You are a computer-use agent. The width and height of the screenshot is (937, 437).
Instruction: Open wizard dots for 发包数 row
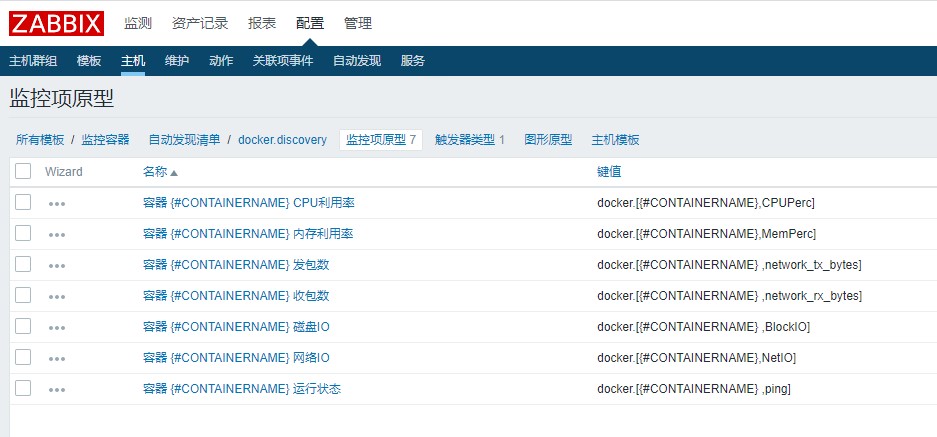pyautogui.click(x=57, y=266)
